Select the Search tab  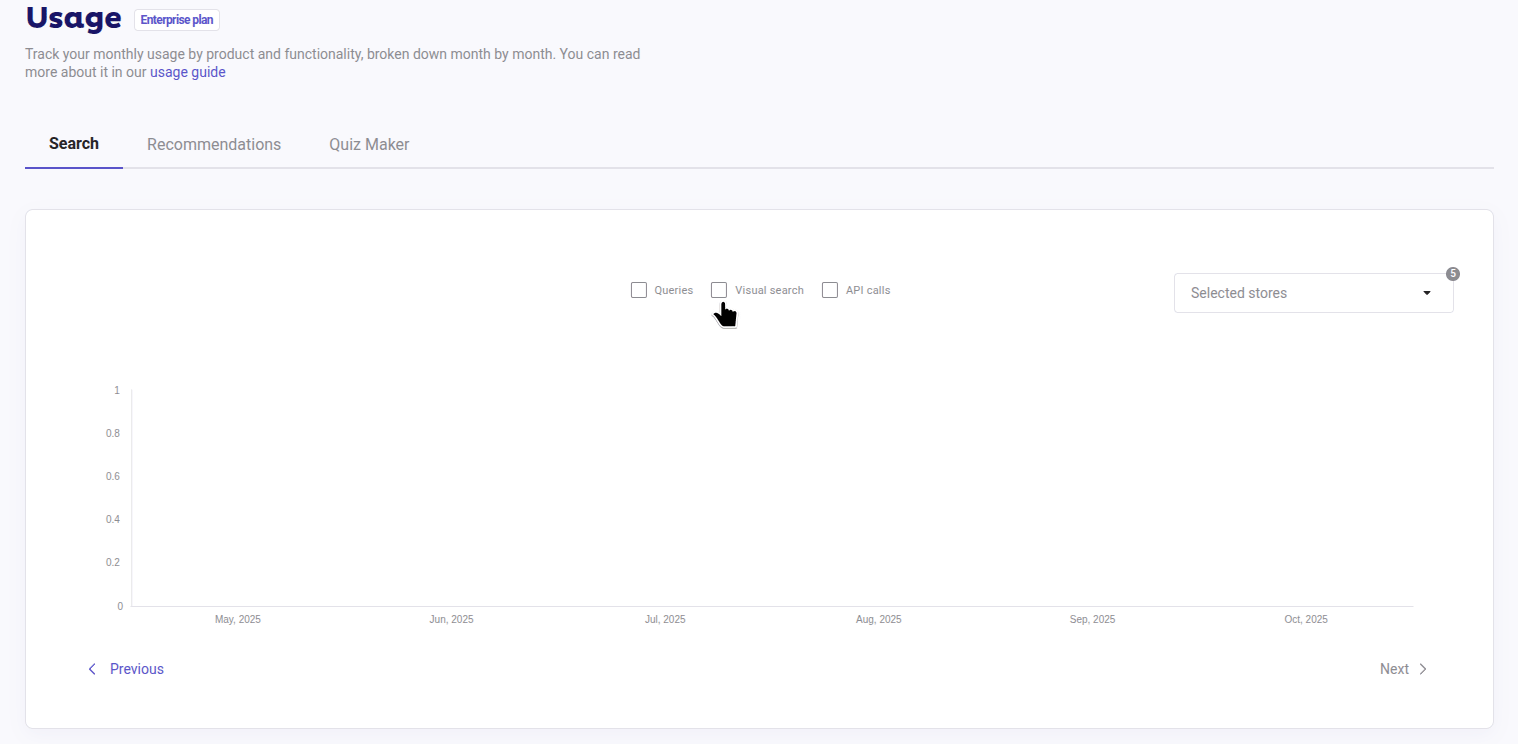(73, 143)
